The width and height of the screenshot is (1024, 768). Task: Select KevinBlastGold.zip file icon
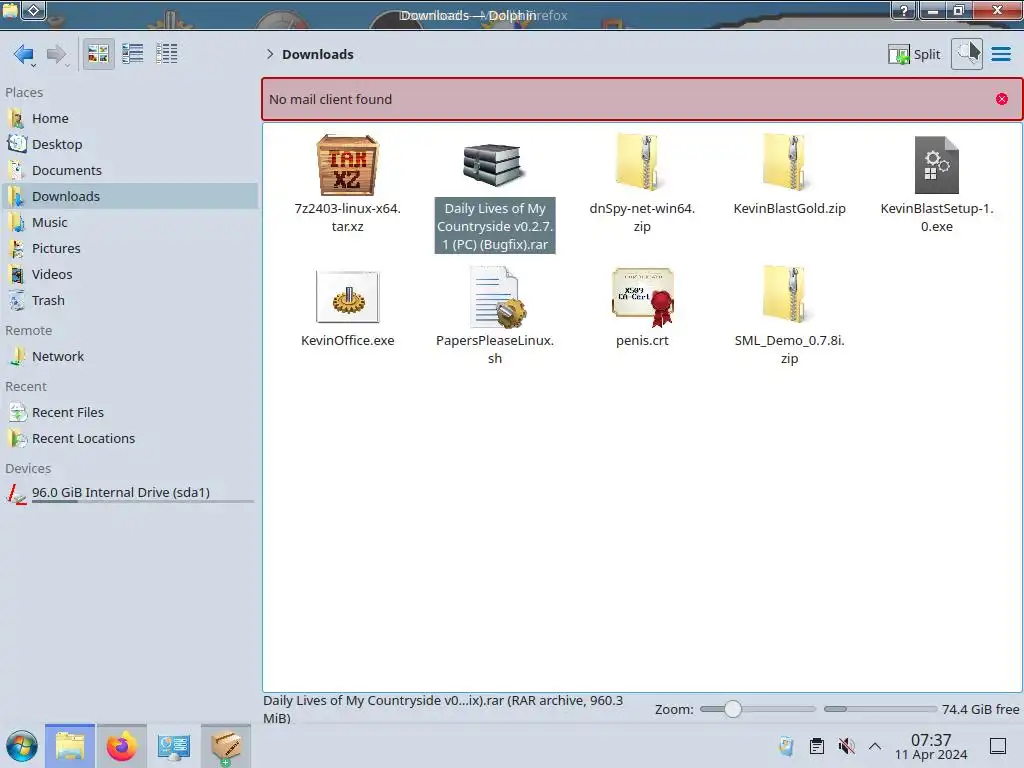[786, 162]
